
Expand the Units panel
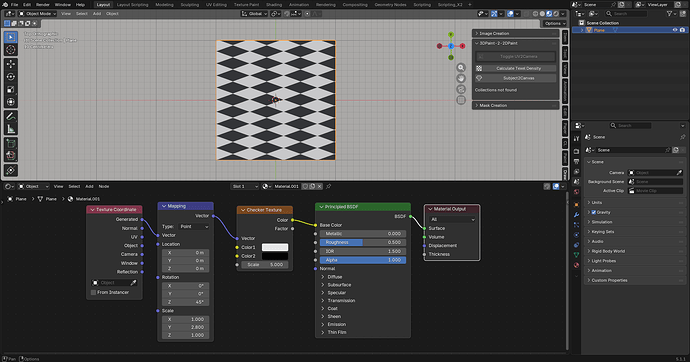pos(635,203)
